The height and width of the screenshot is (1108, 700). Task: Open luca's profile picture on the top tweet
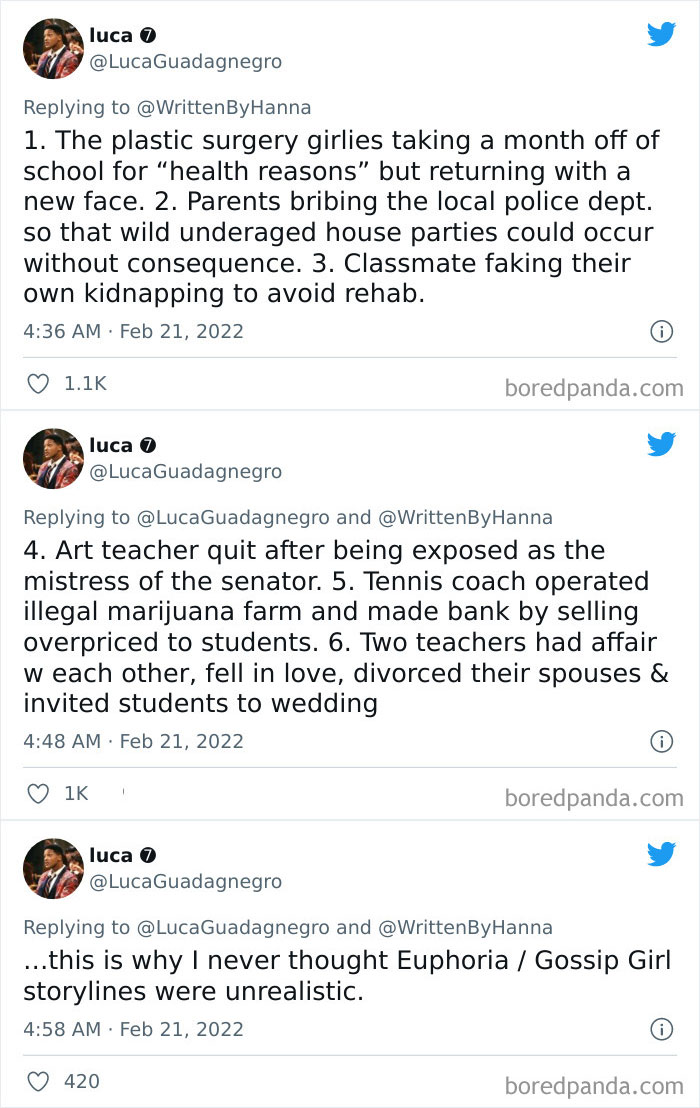click(x=52, y=48)
